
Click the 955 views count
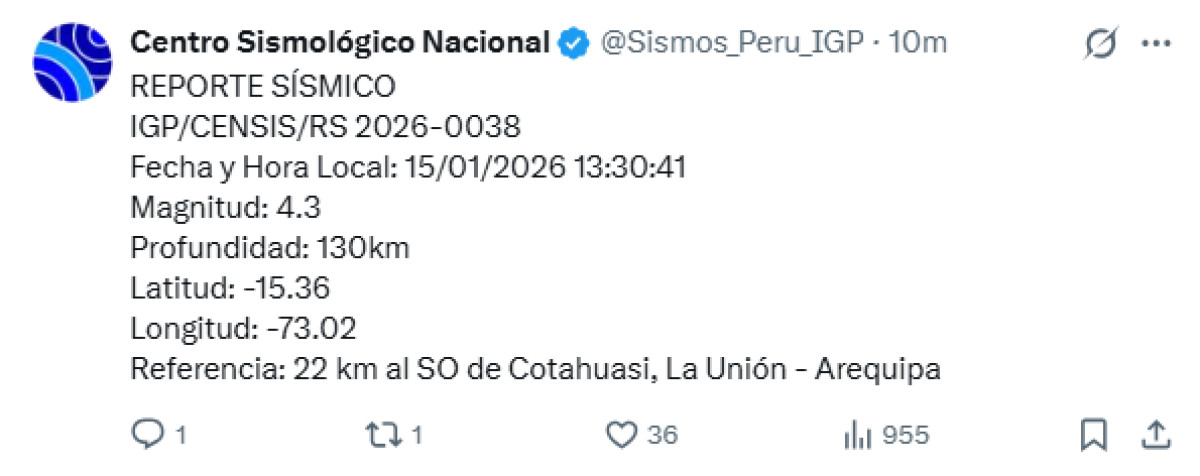(x=906, y=435)
